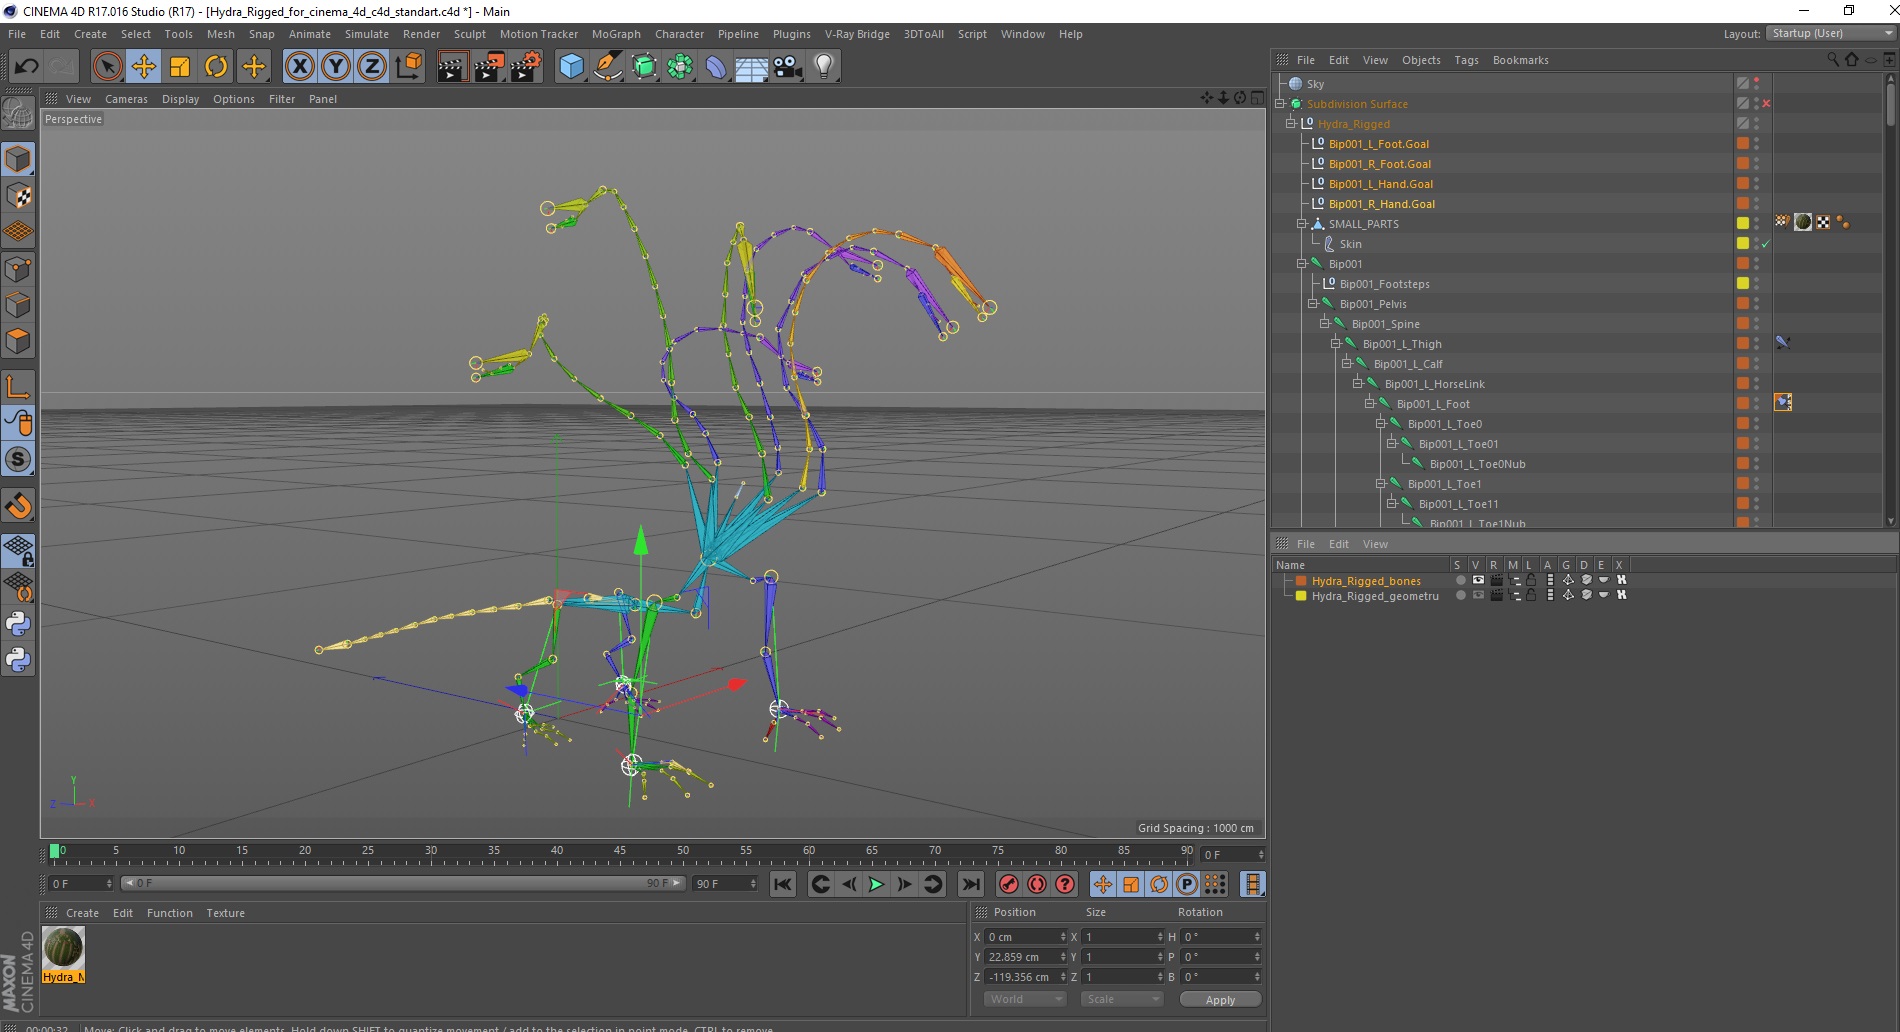Enable the Axis mode icon
1900x1032 pixels.
[18, 387]
